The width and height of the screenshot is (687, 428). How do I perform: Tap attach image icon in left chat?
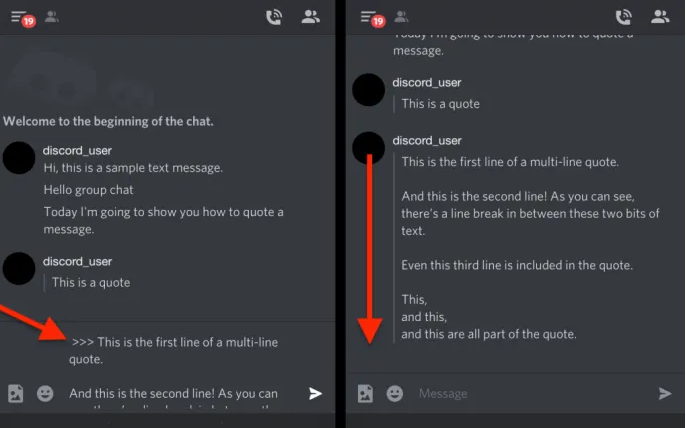point(15,393)
